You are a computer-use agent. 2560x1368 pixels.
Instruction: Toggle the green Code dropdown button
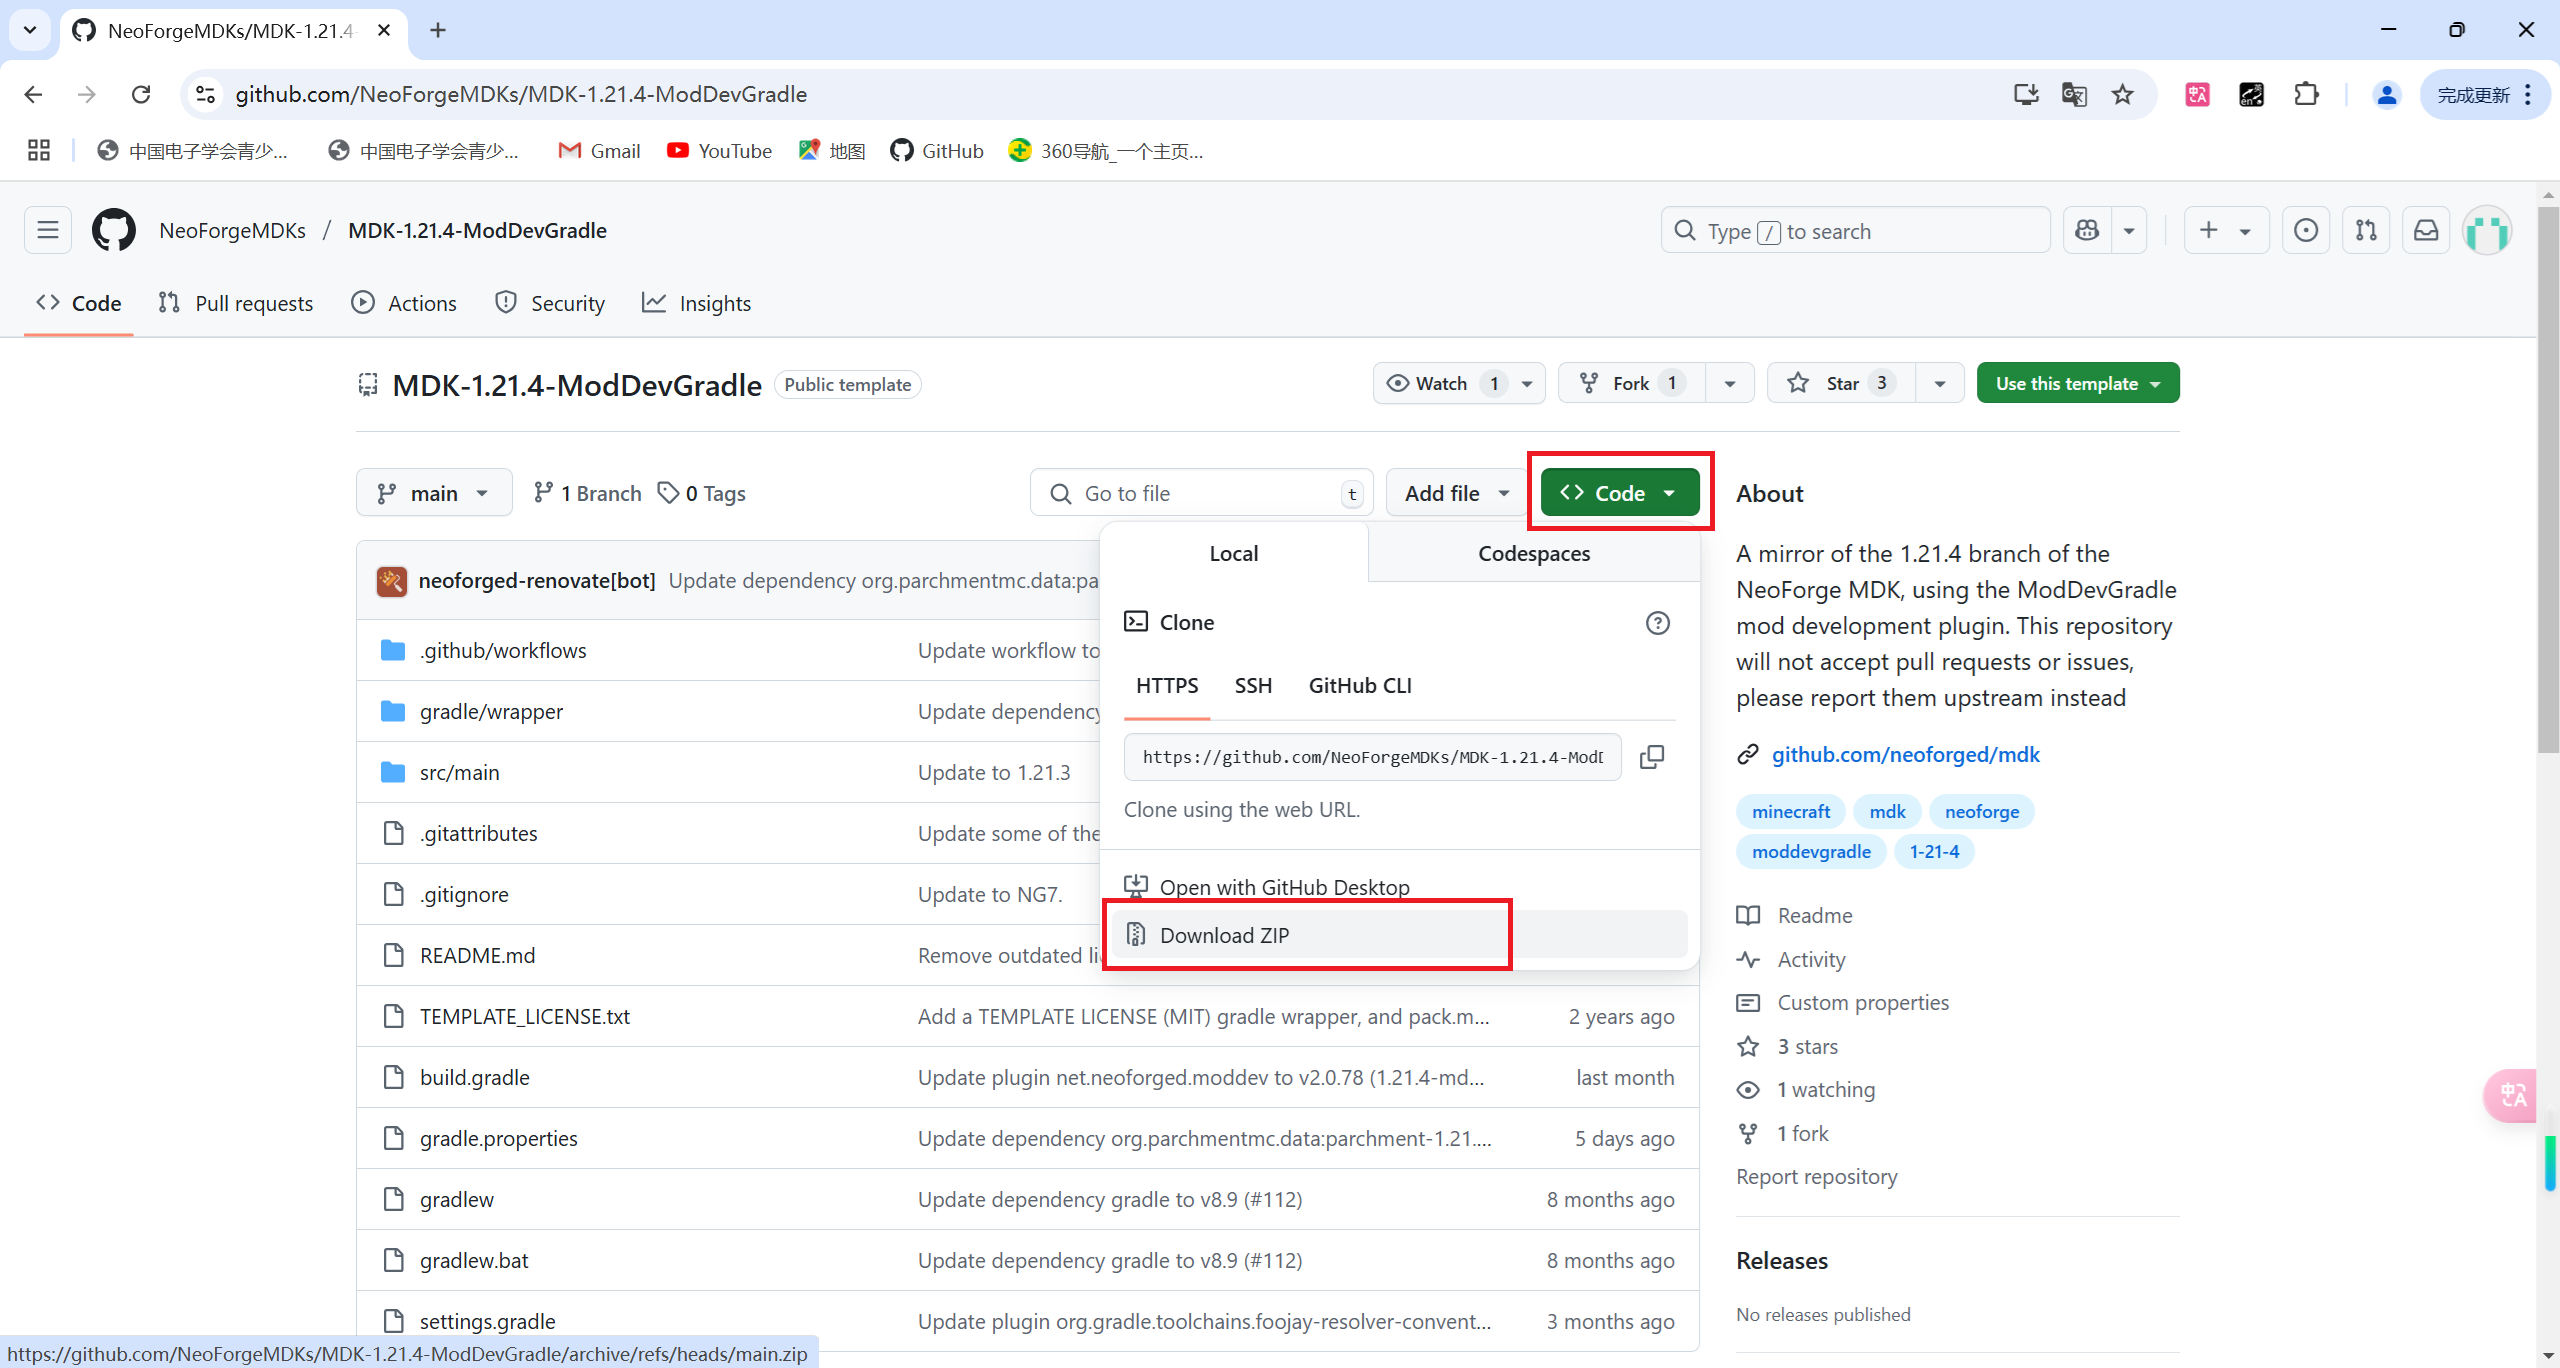click(1620, 493)
